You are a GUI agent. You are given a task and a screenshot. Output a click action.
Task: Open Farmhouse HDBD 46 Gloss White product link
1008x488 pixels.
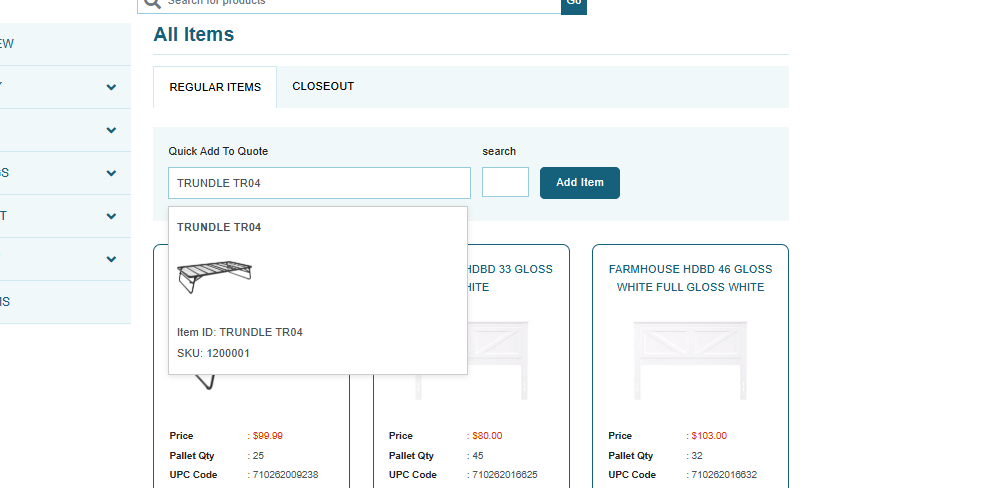coord(690,278)
